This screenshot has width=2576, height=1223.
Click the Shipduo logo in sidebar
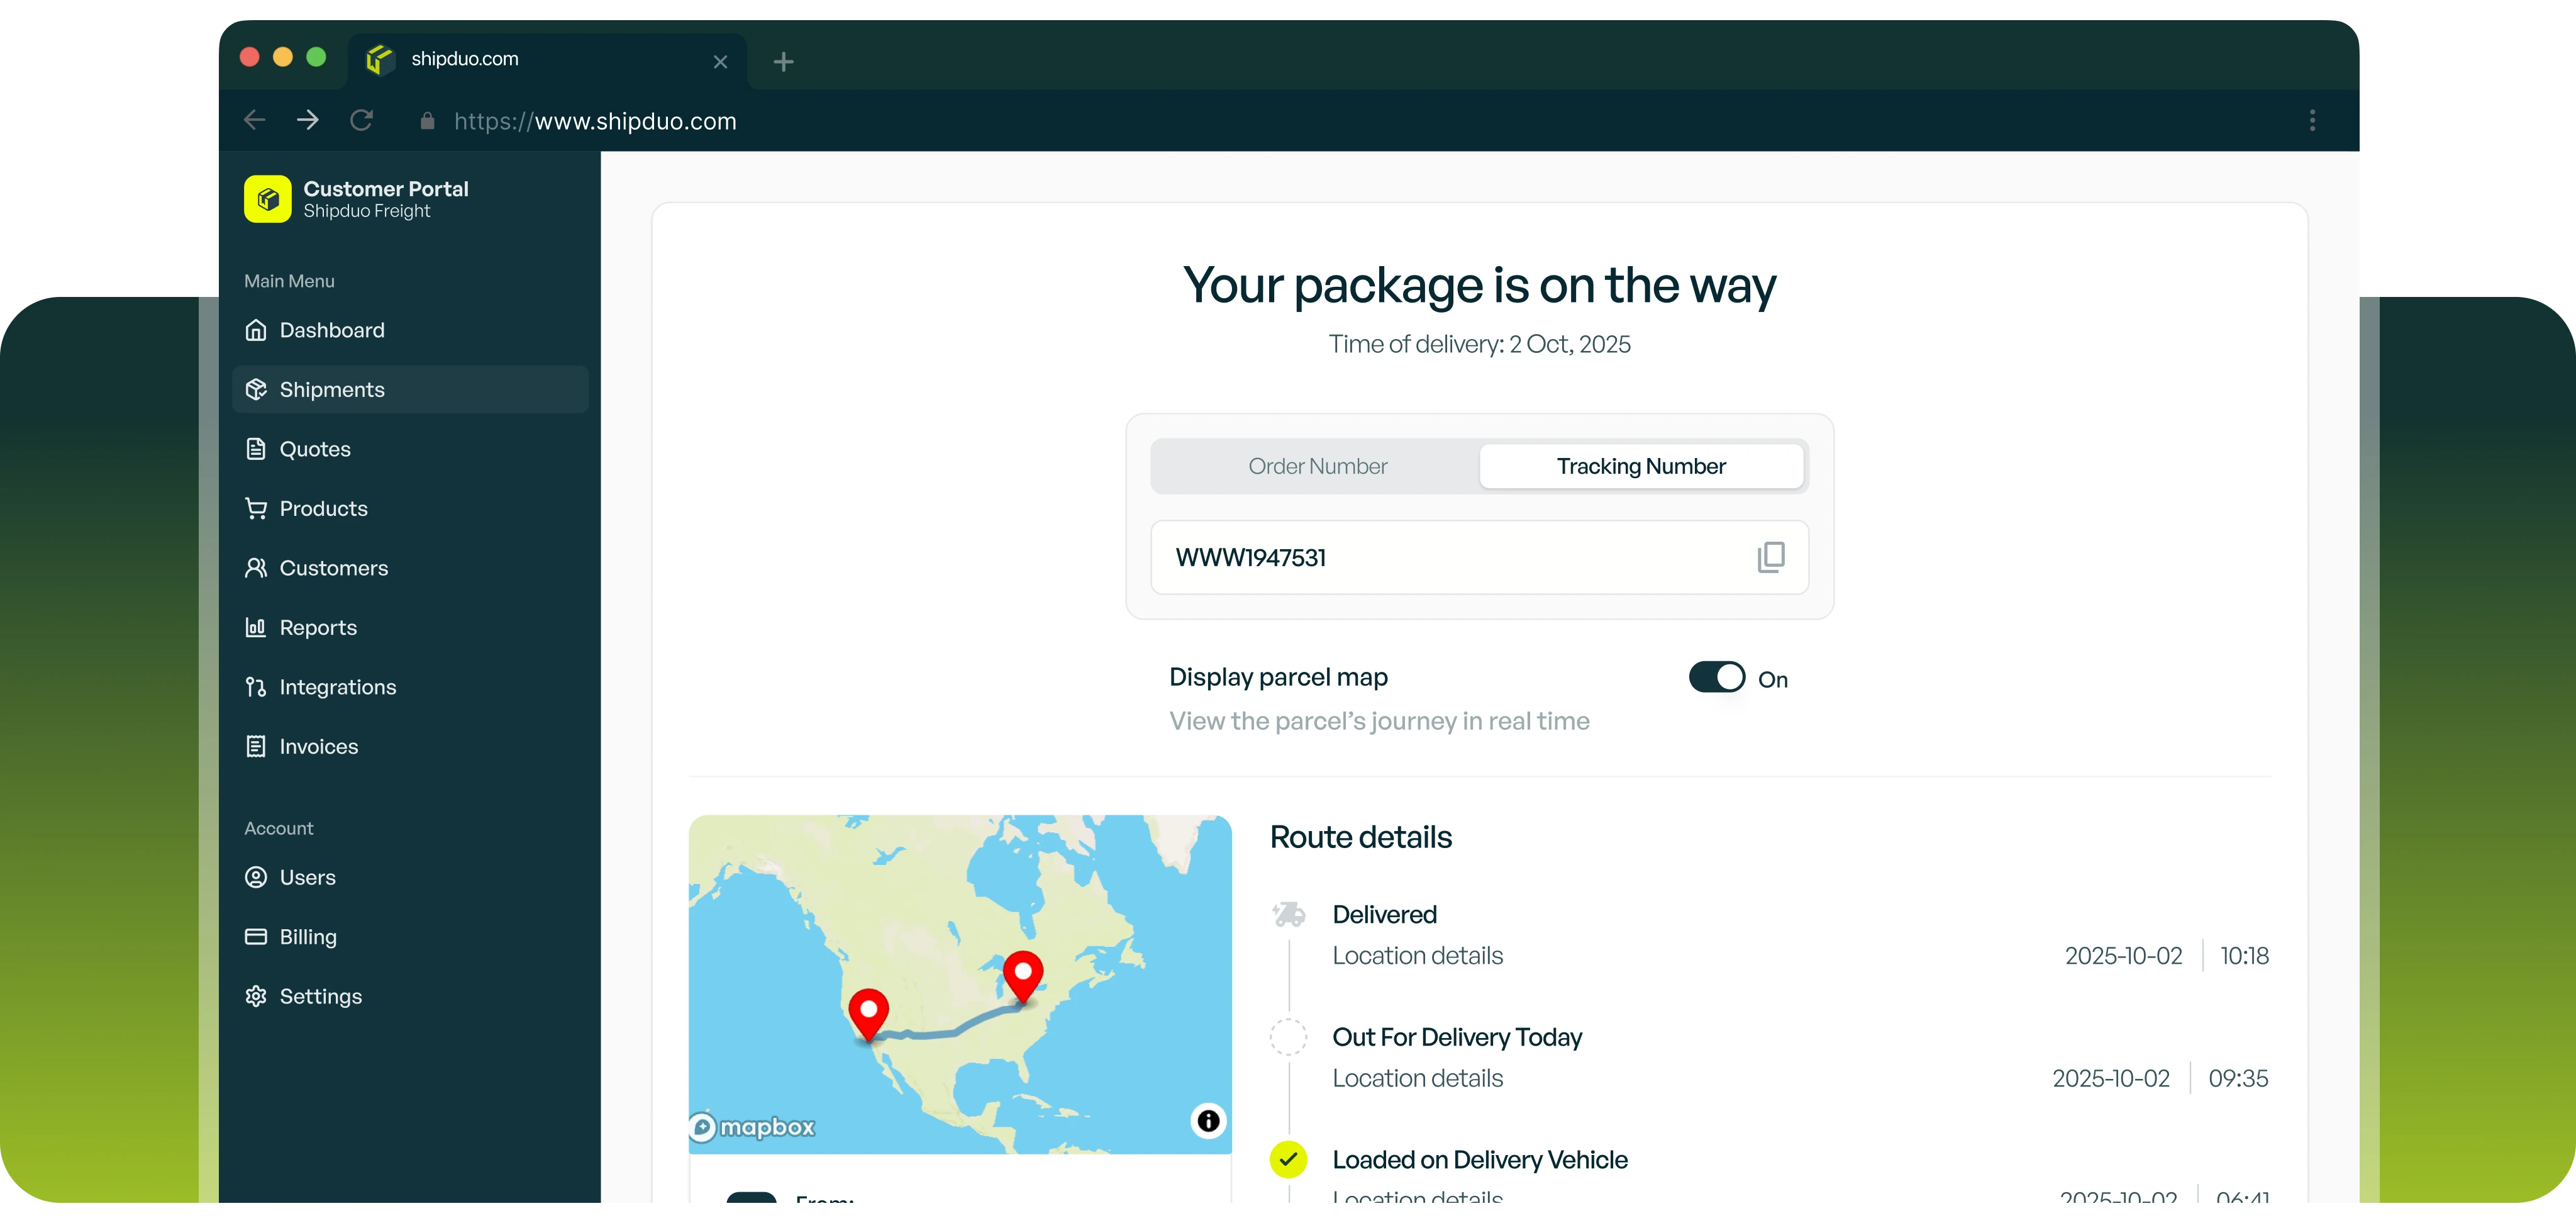coord(267,199)
